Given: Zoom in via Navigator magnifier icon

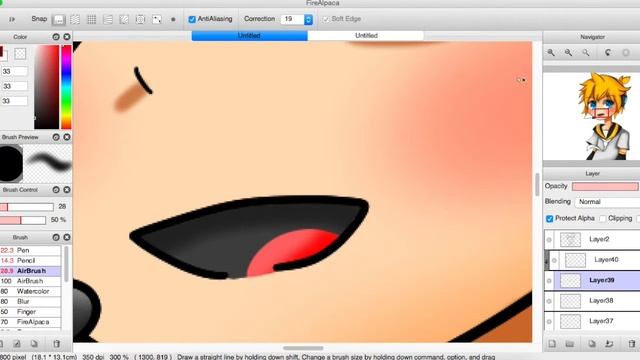Looking at the screenshot, I should 551,53.
